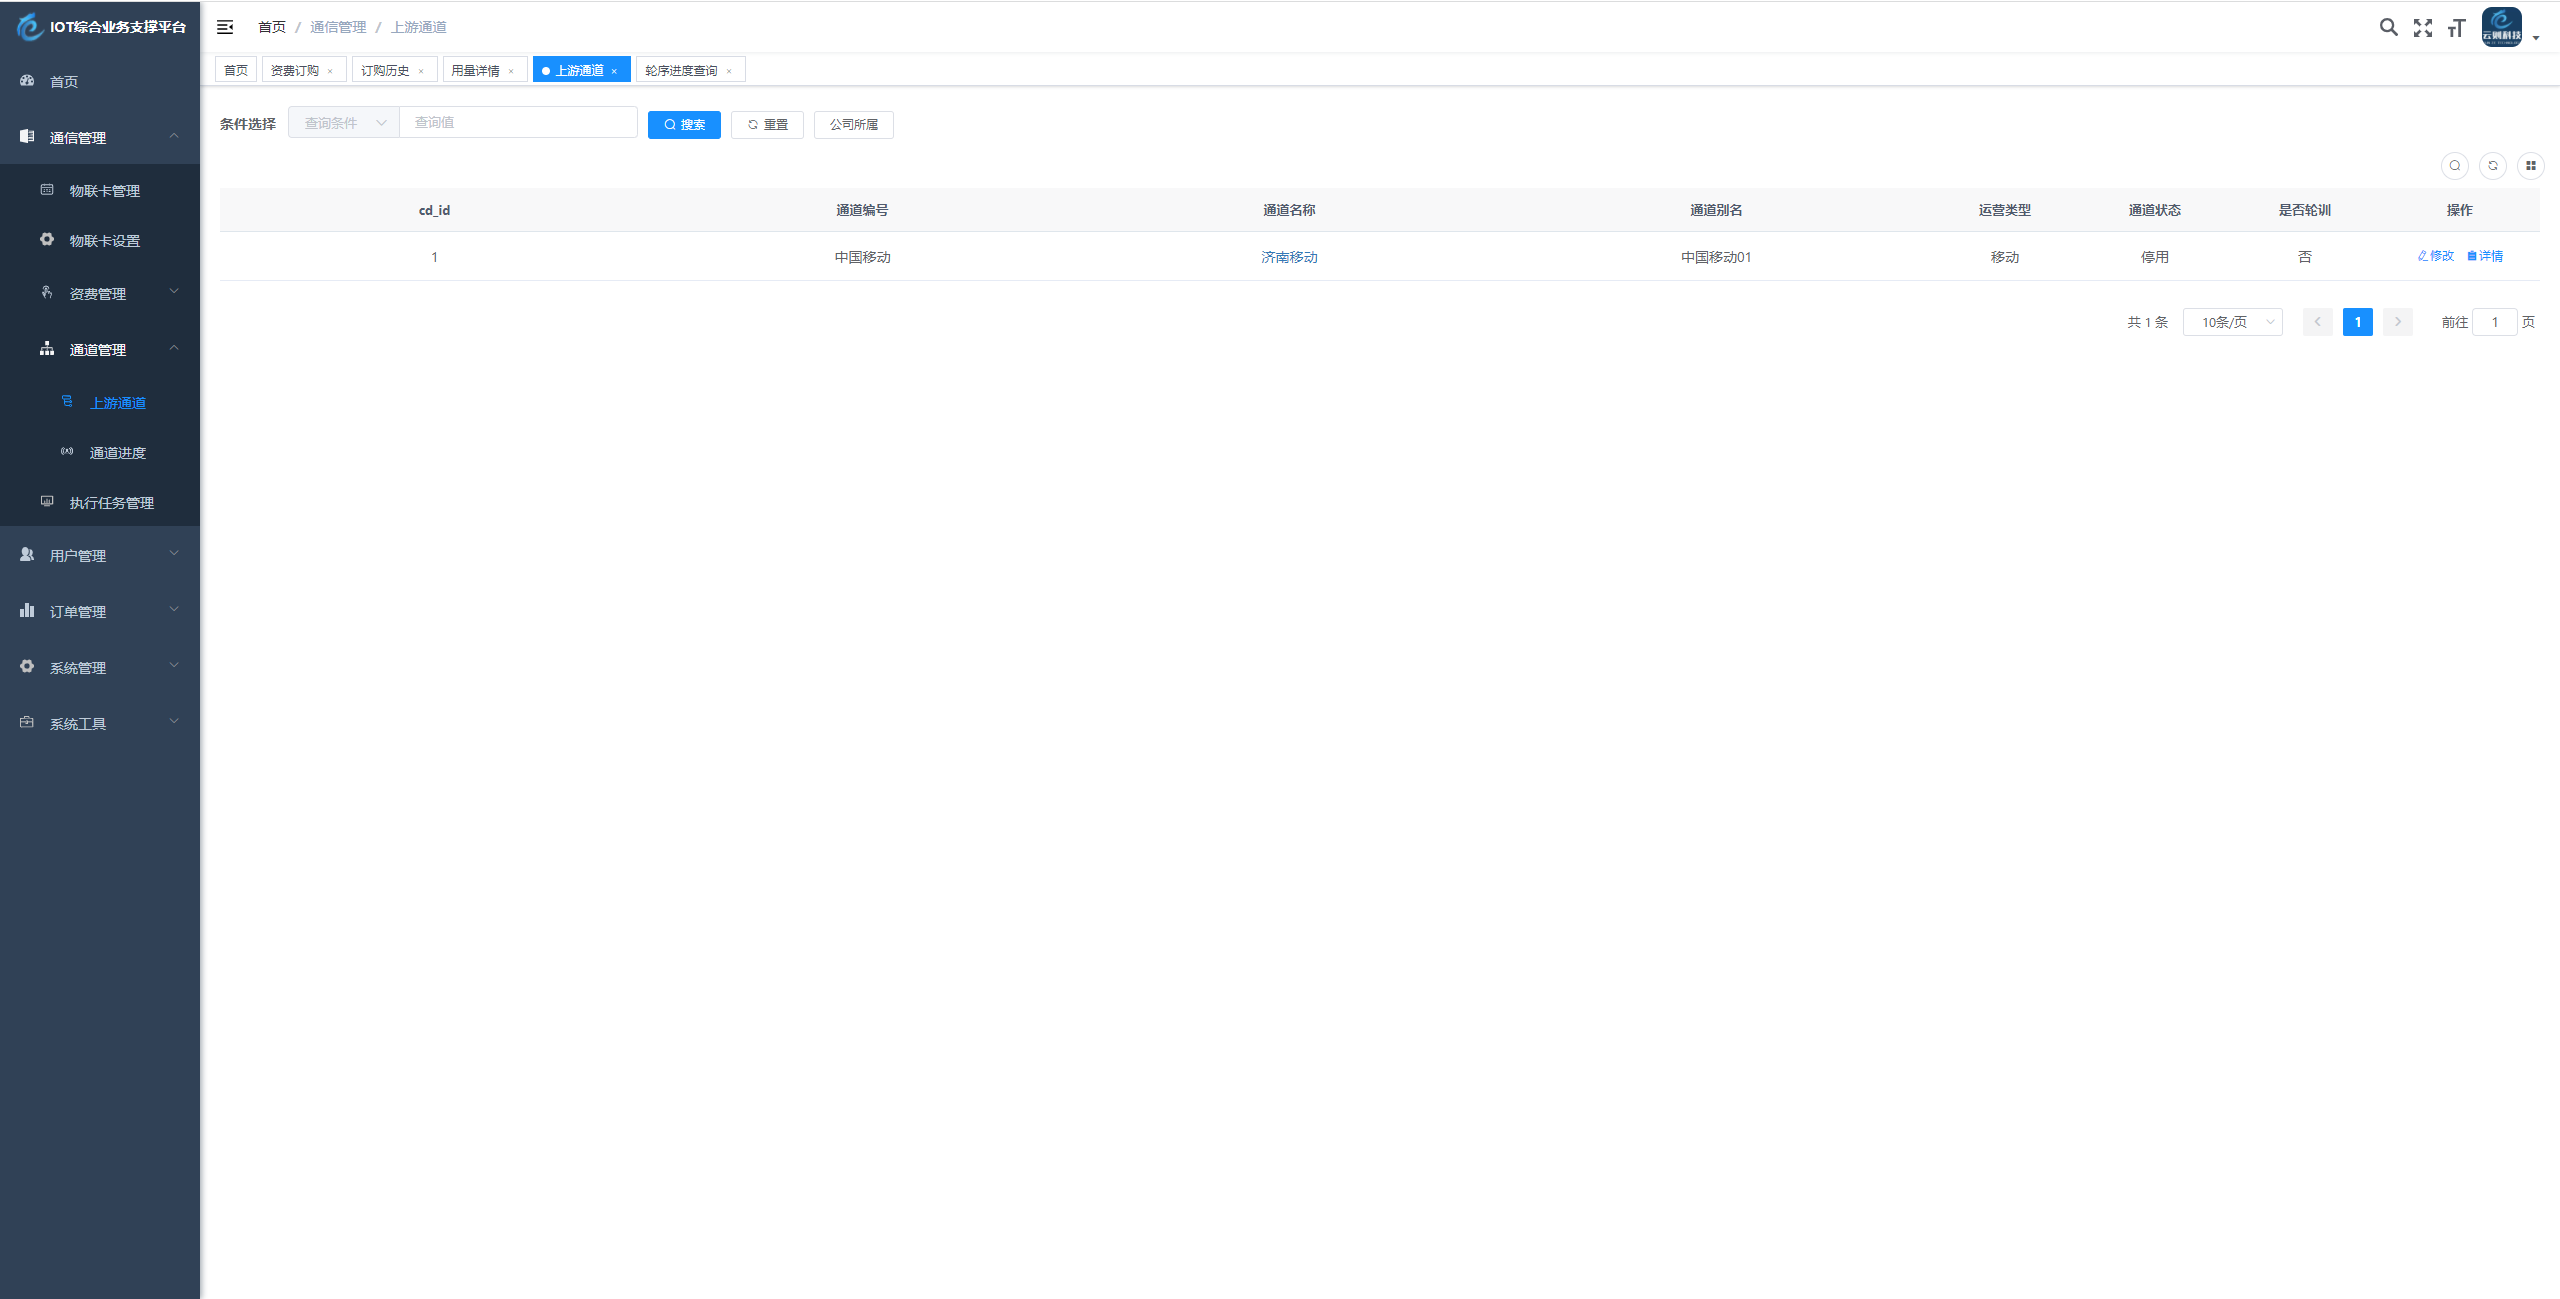Click the user avatar image
Screen dimensions: 2560x1299
[2501, 27]
